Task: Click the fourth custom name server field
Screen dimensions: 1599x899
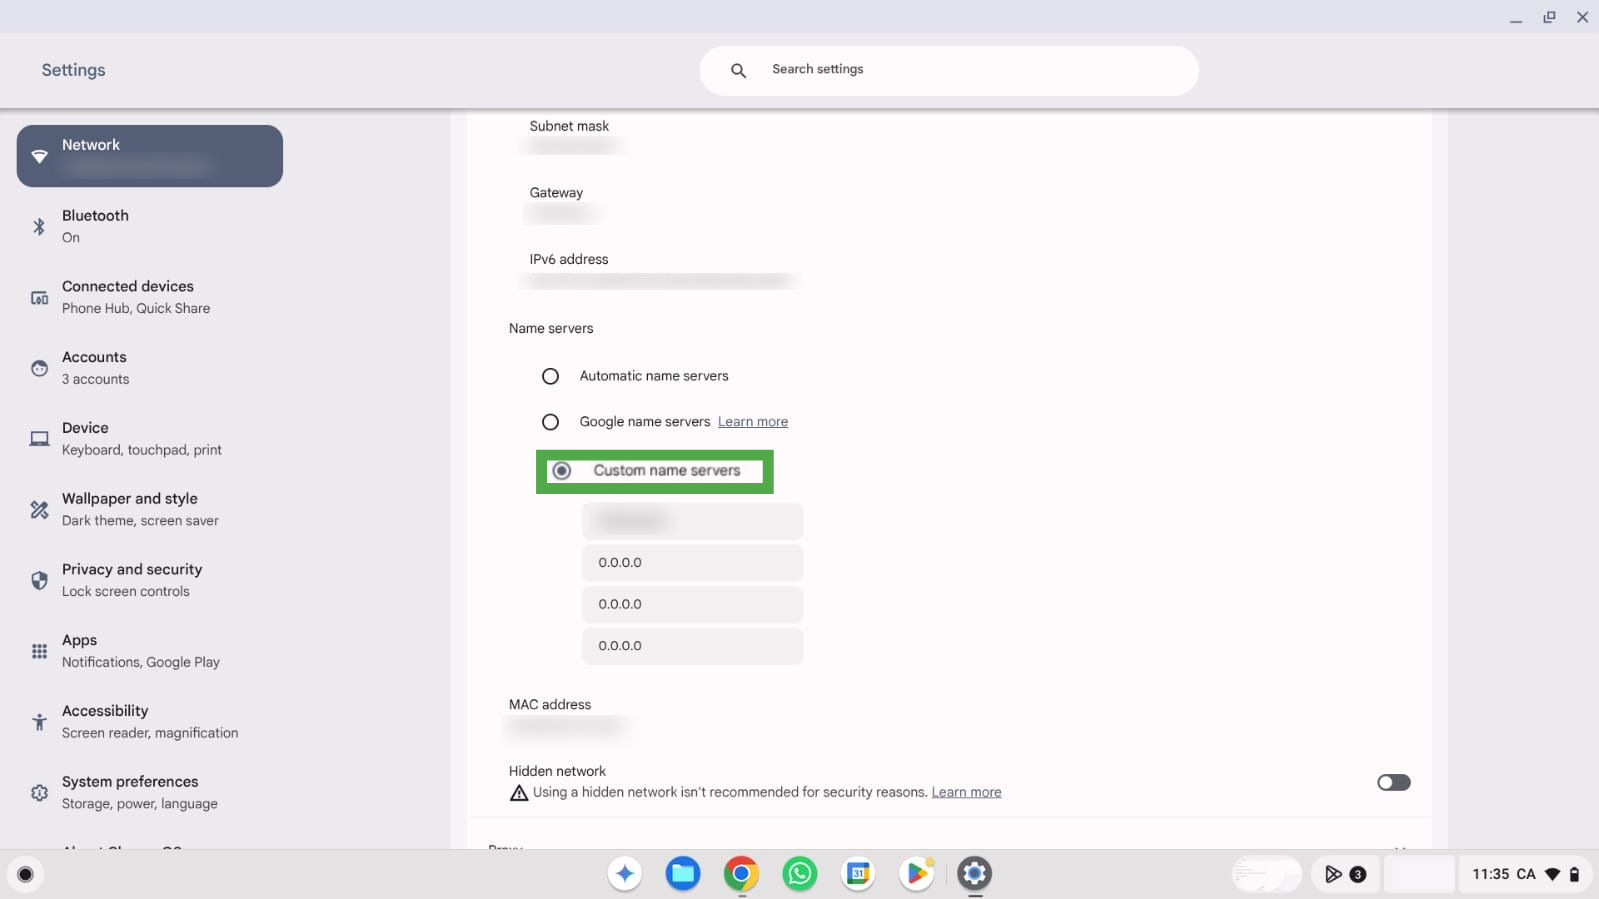Action: 692,646
